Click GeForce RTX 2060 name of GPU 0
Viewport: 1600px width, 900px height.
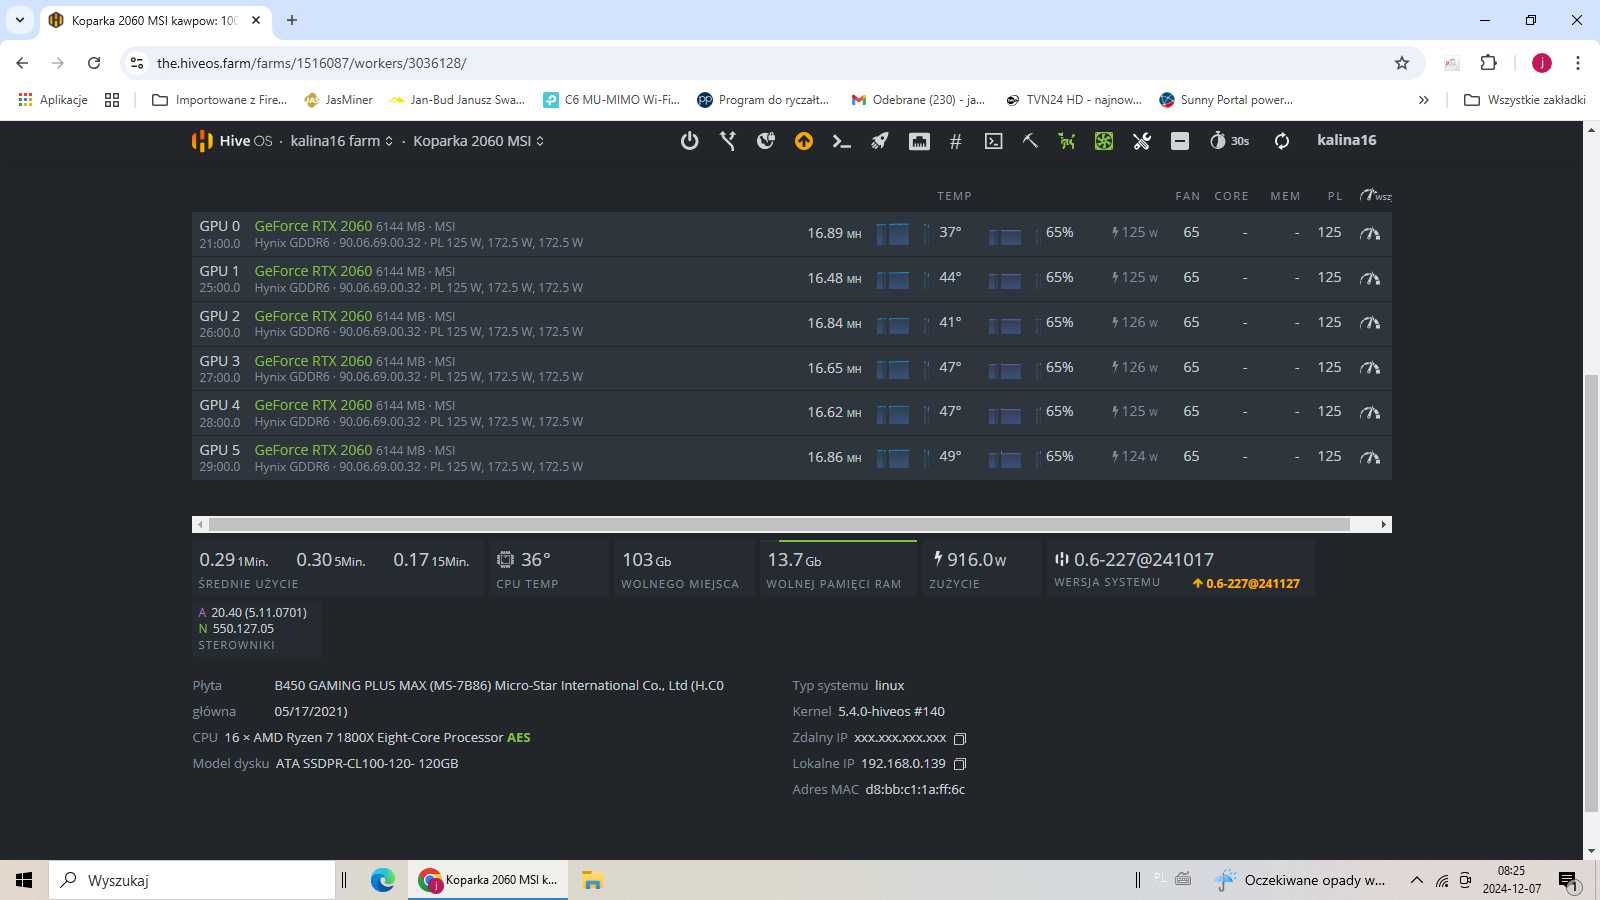(313, 226)
